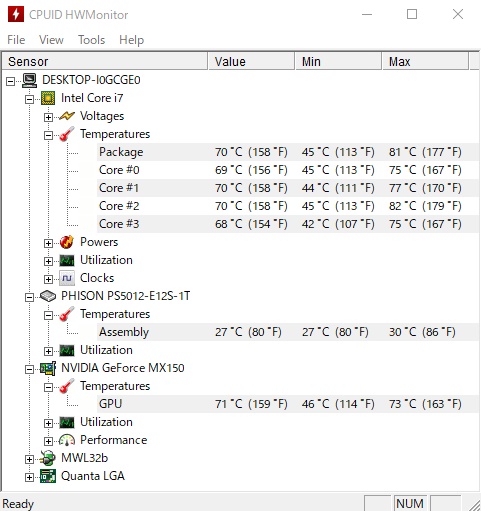
Task: Click the Value column header
Action: pyautogui.click(x=251, y=62)
